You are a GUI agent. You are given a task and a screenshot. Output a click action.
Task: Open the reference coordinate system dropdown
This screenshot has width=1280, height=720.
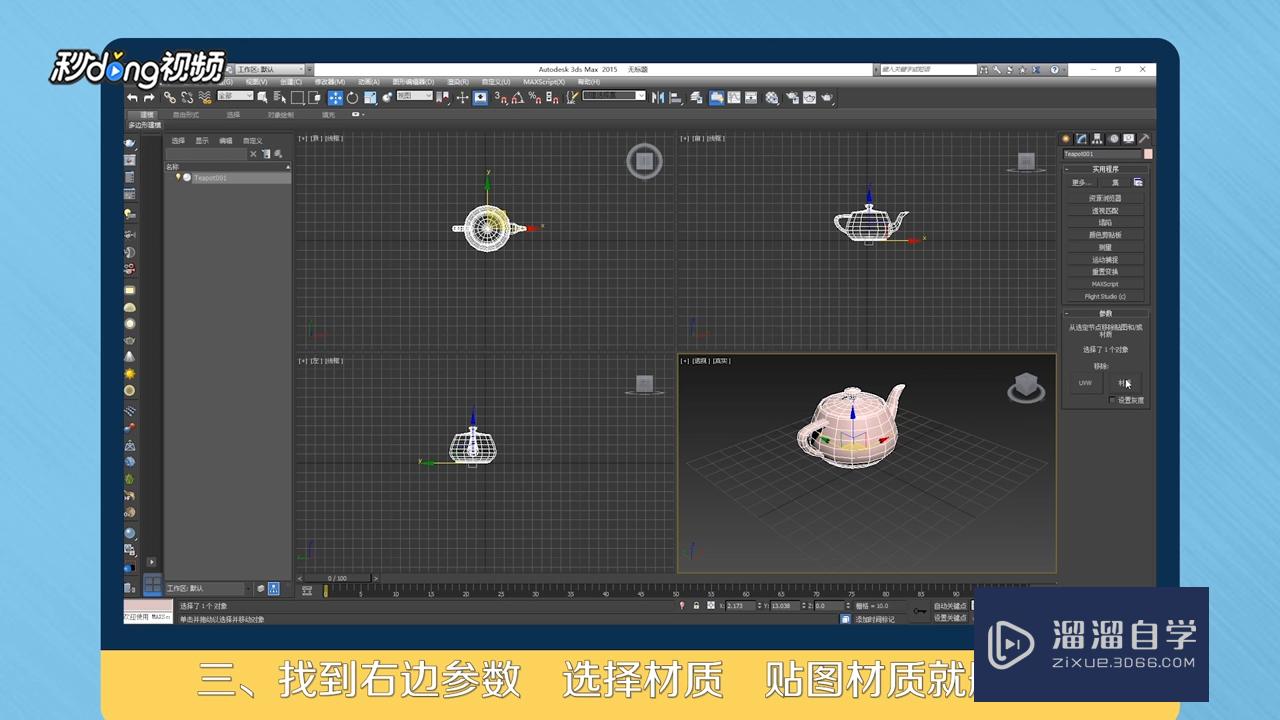(414, 96)
